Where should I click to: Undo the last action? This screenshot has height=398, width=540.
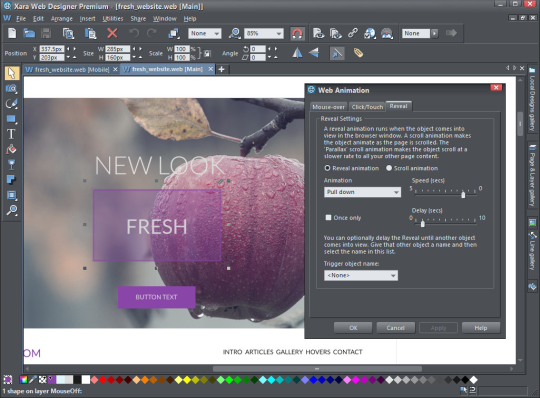(134, 33)
